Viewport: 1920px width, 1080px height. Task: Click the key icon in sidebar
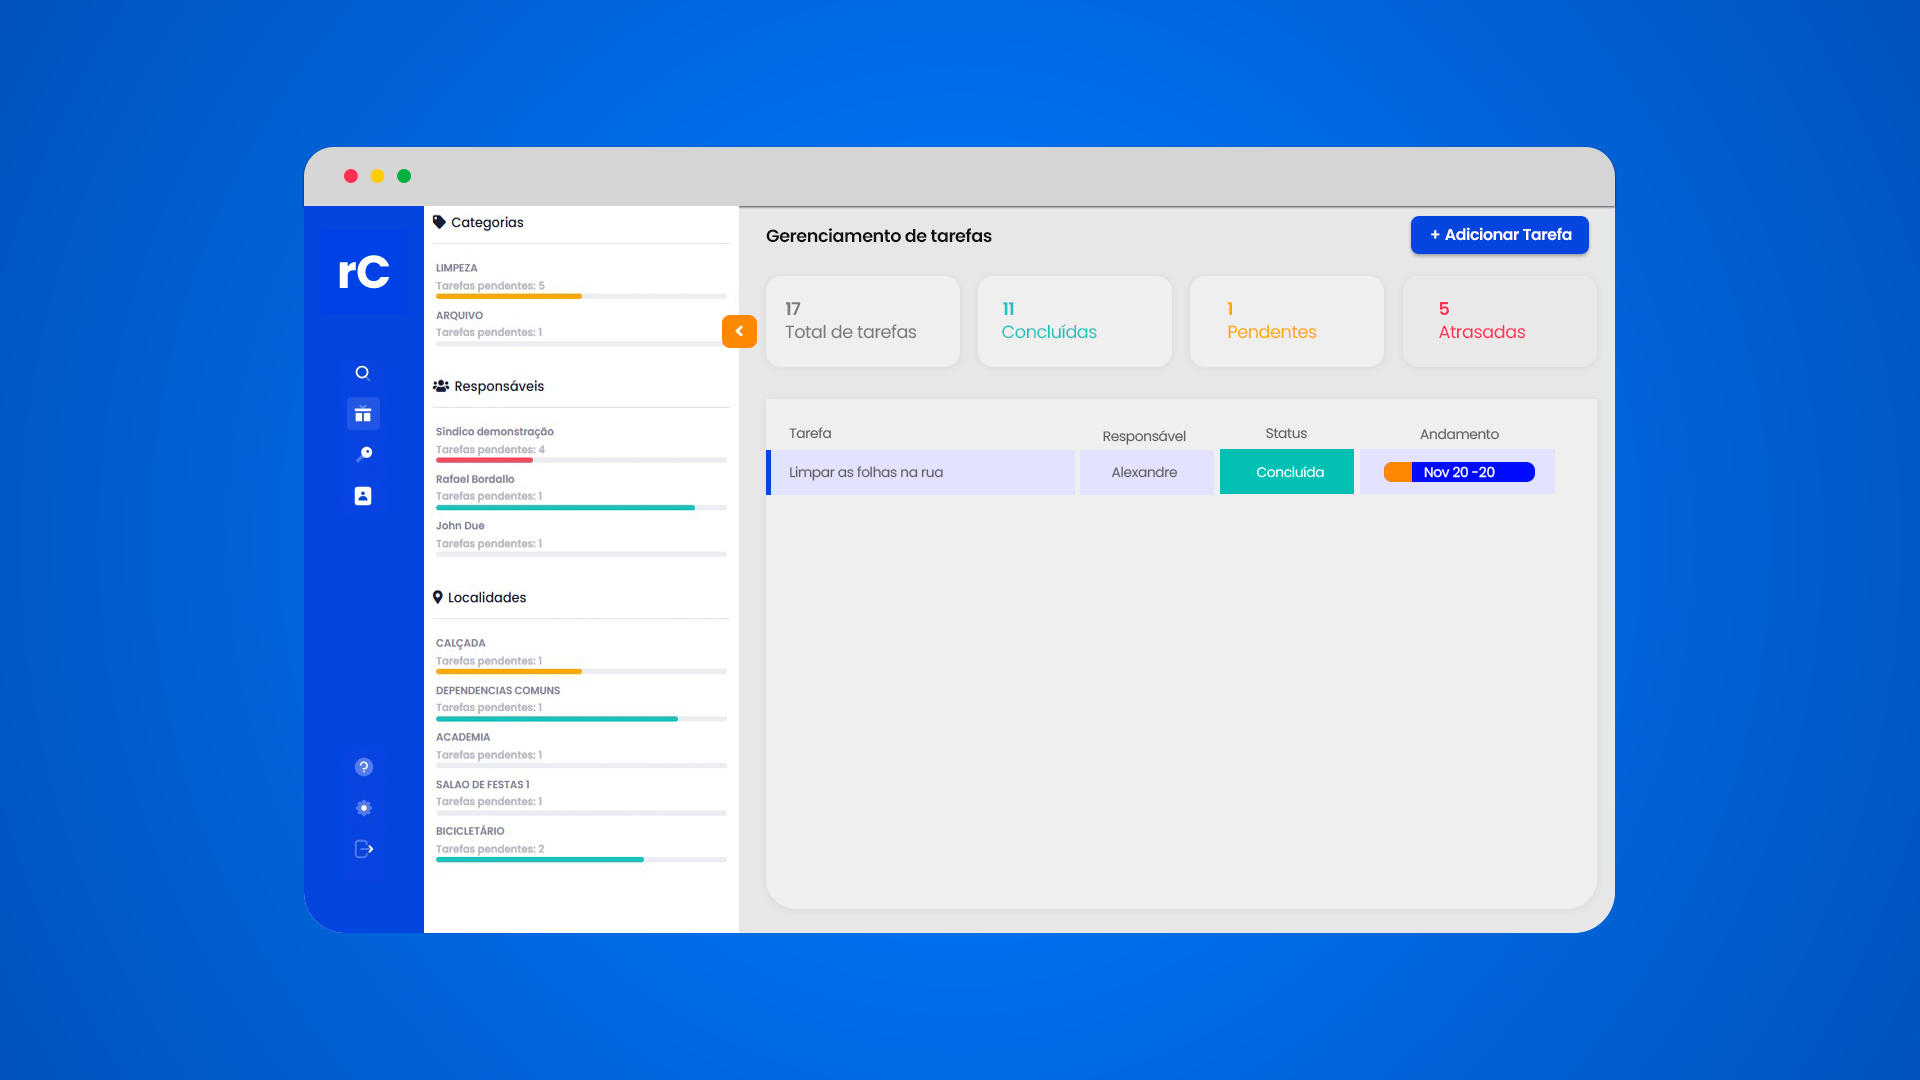click(364, 454)
